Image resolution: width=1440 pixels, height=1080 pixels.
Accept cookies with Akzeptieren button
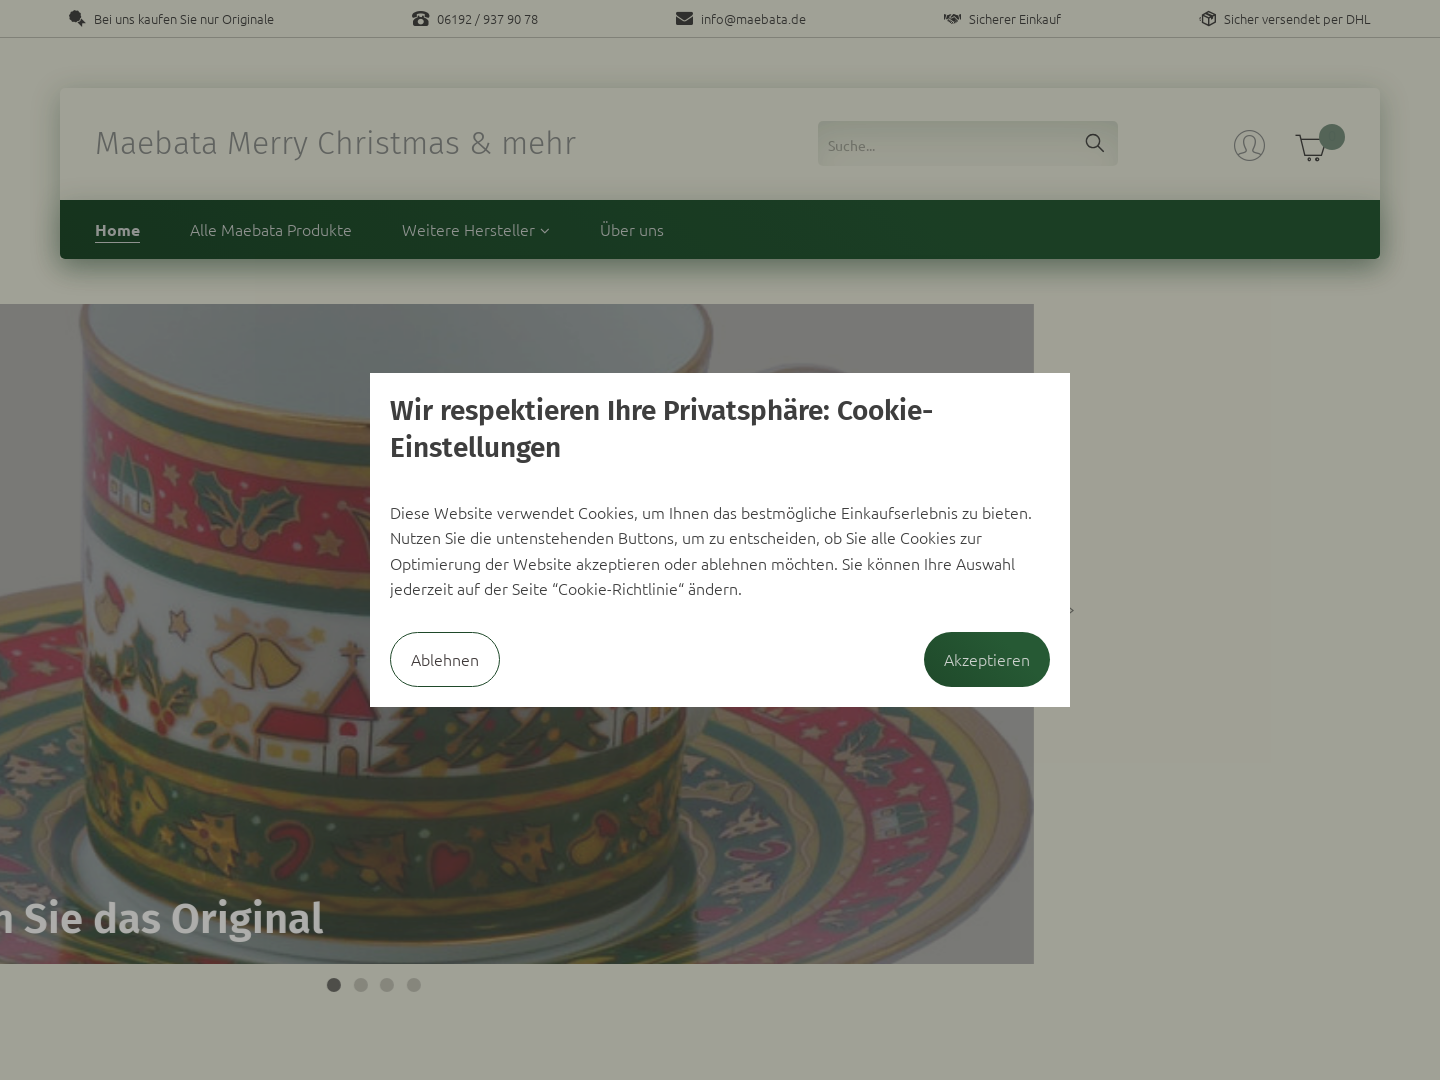coord(987,659)
